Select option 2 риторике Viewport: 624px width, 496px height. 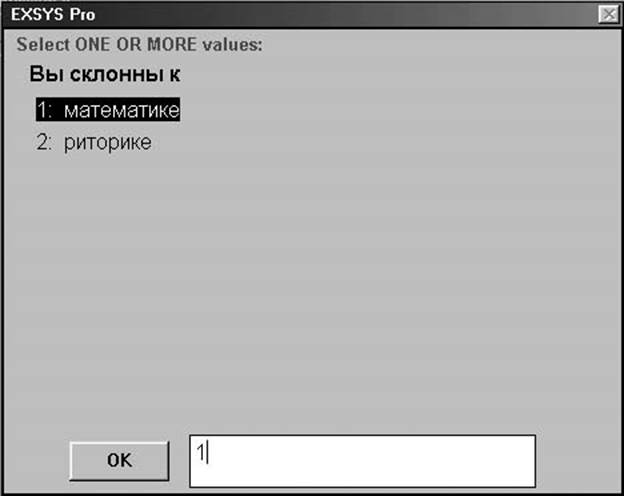tap(94, 142)
